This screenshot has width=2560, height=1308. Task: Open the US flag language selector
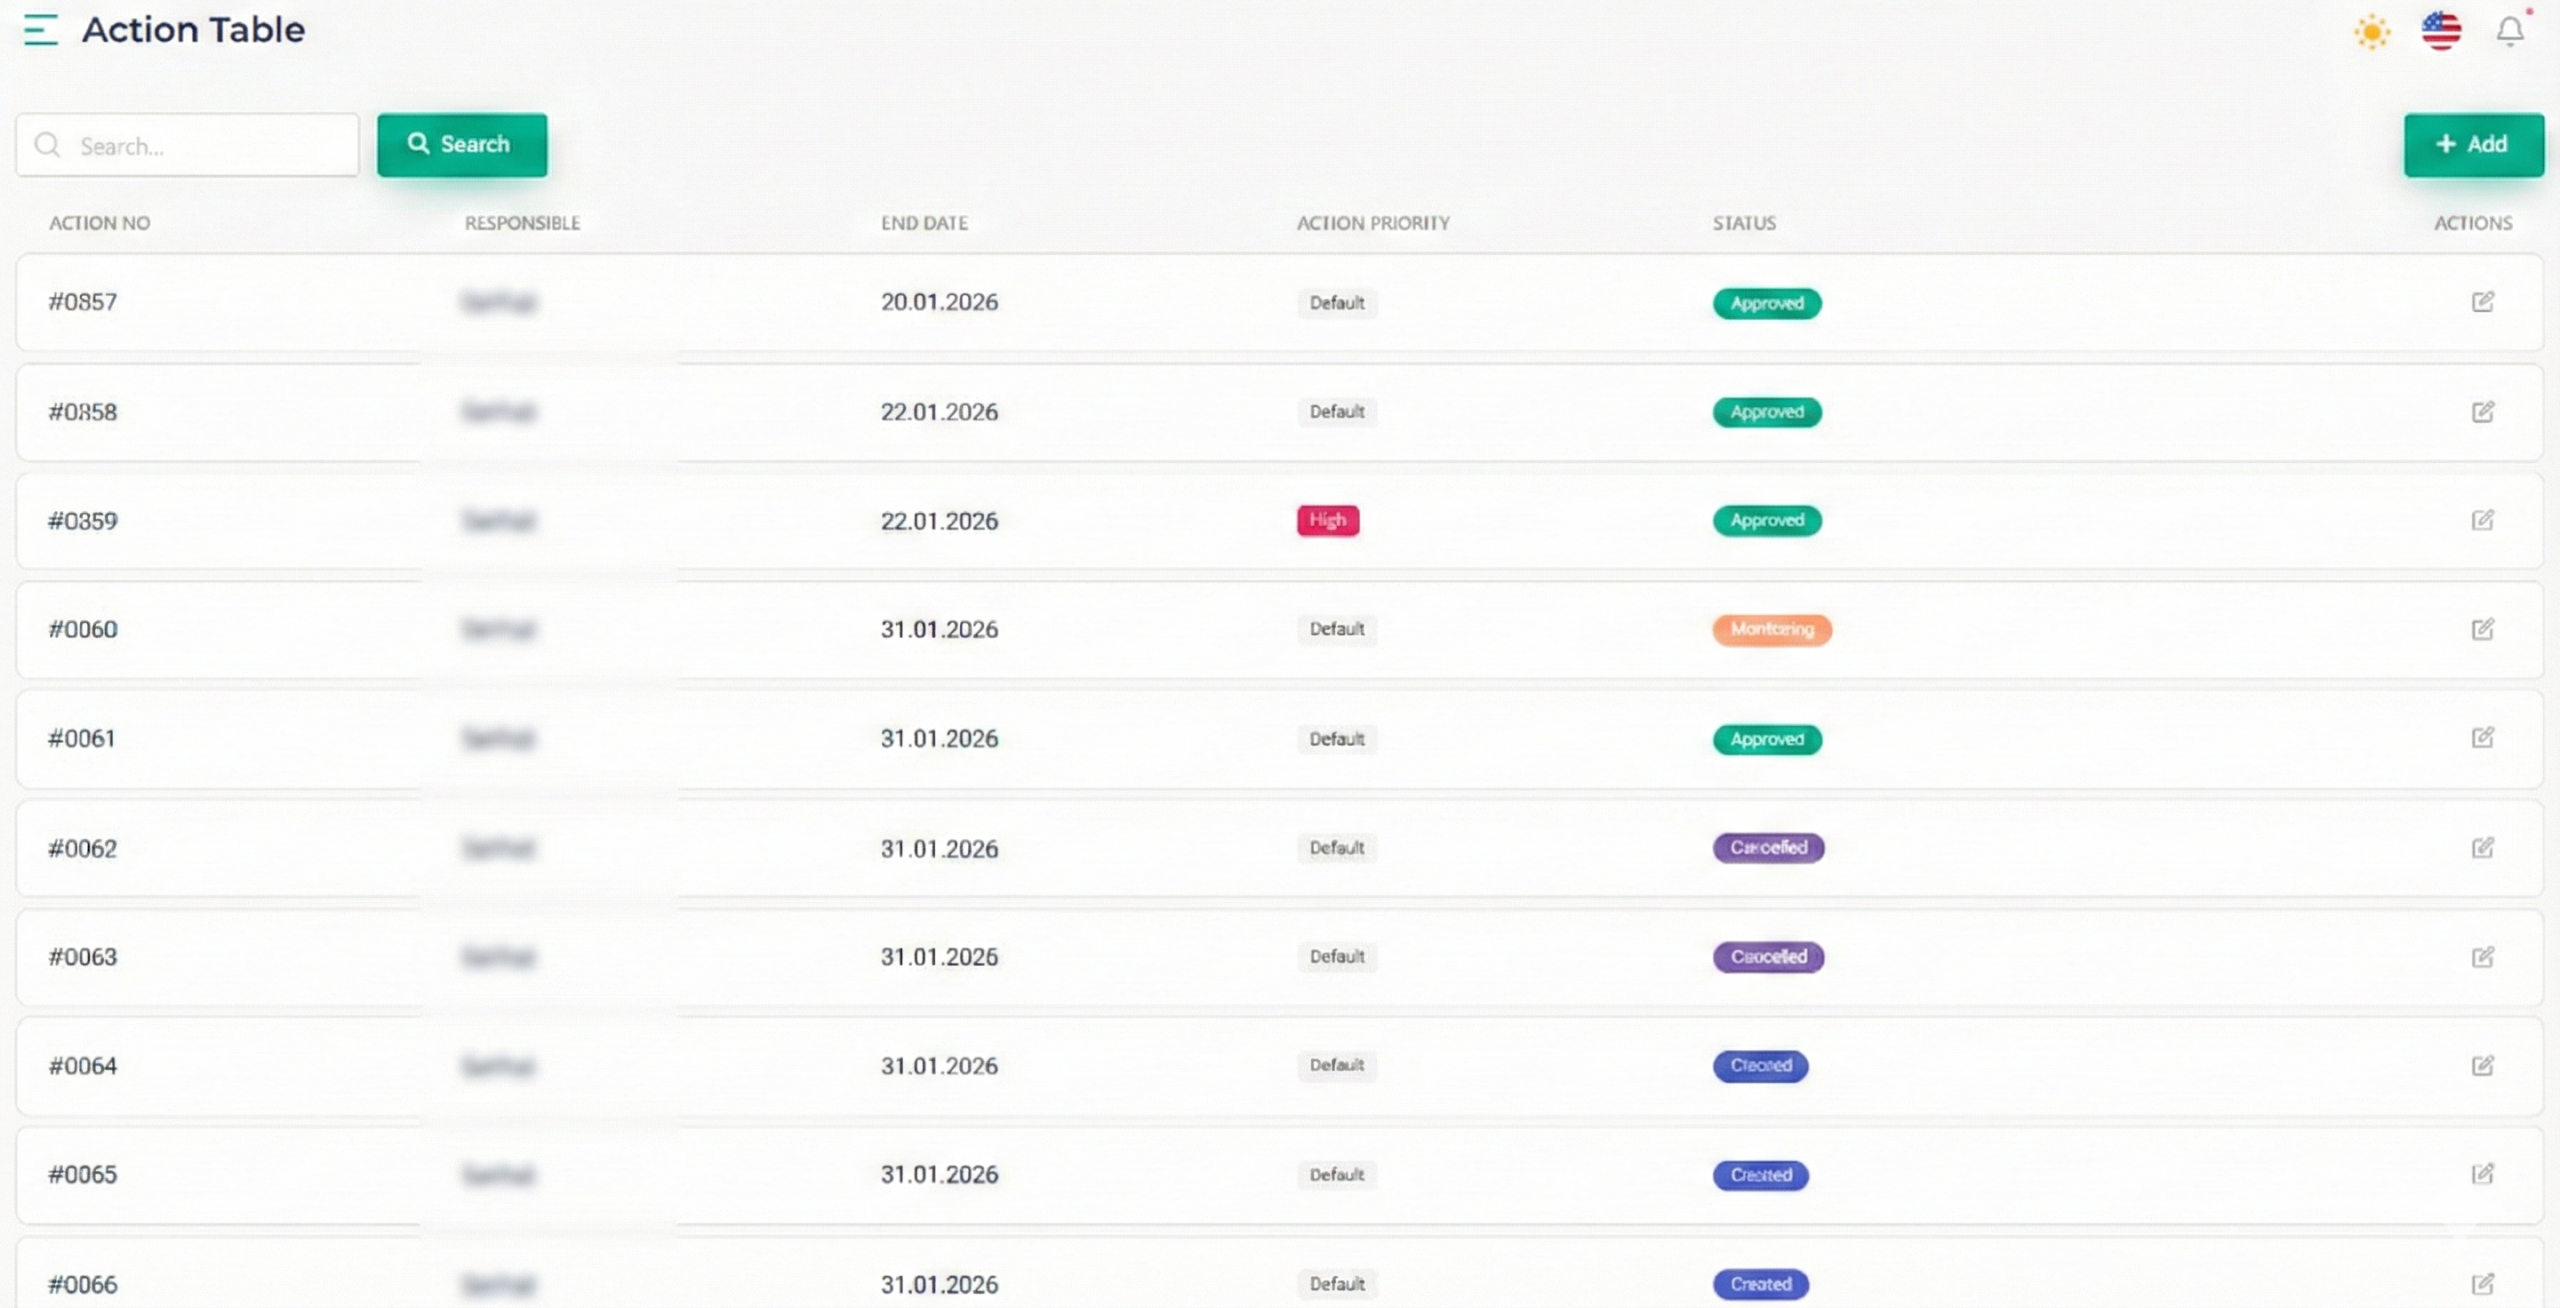coord(2441,31)
